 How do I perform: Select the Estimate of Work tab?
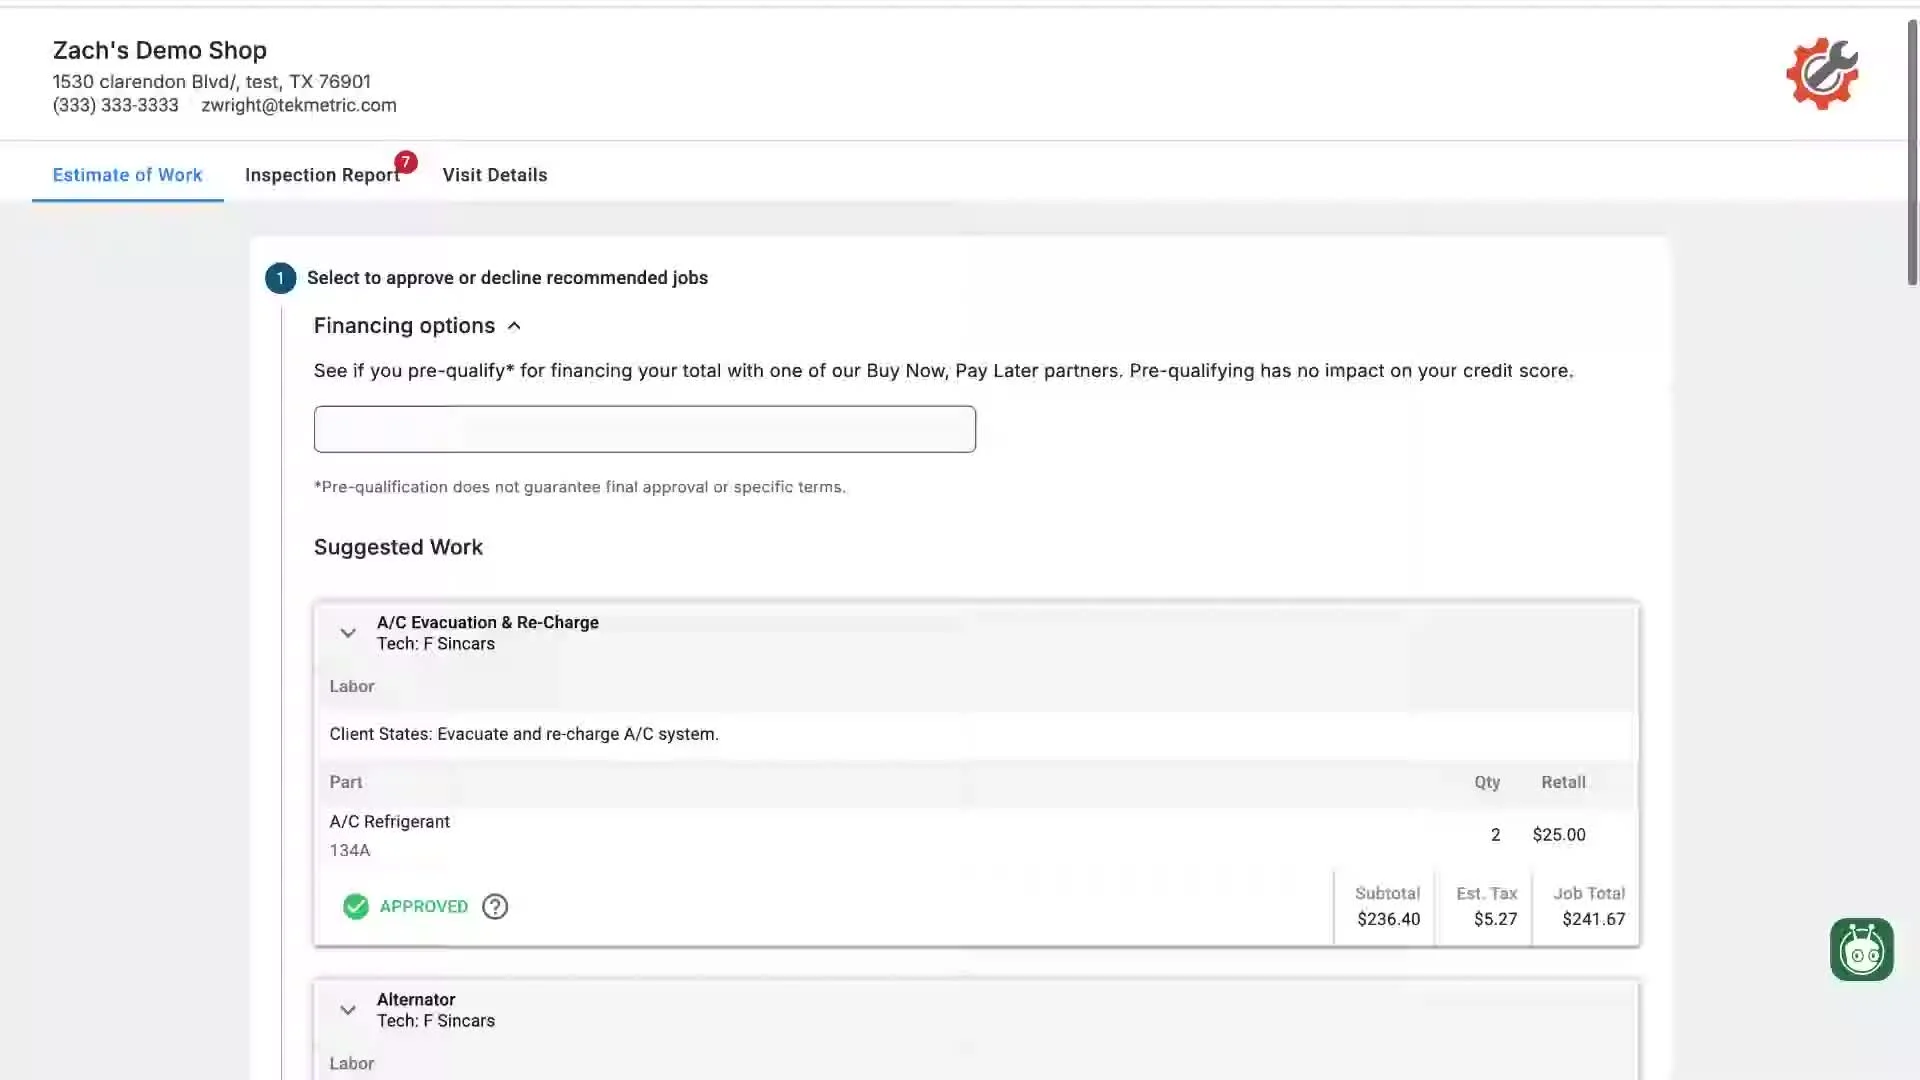tap(127, 175)
